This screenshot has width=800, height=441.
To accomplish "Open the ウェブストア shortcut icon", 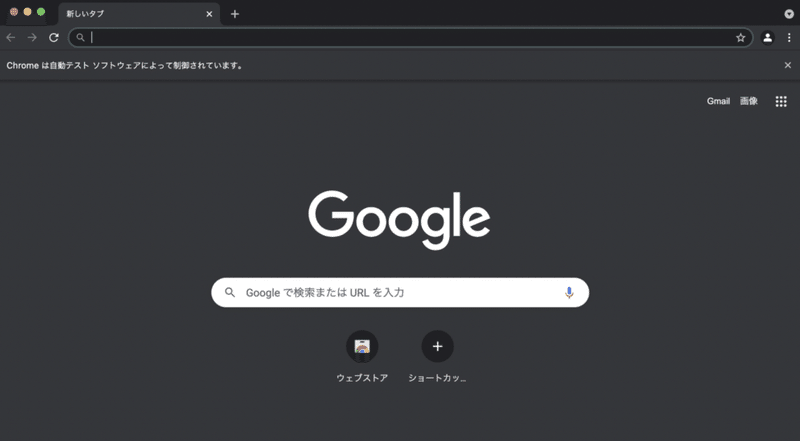I will [x=362, y=347].
